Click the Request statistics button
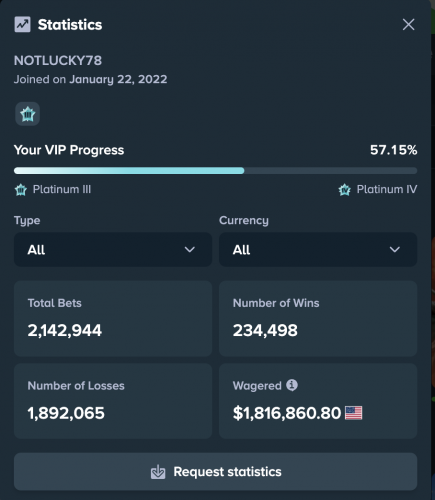 point(215,471)
